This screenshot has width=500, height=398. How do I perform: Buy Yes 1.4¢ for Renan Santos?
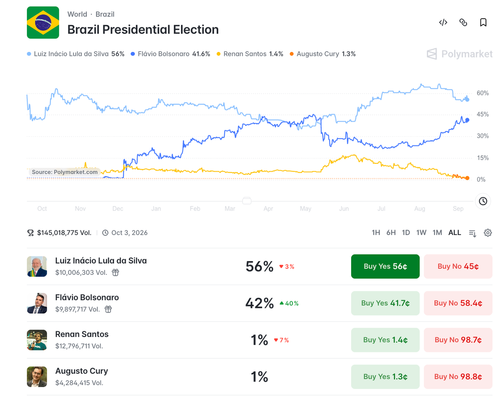coord(385,340)
